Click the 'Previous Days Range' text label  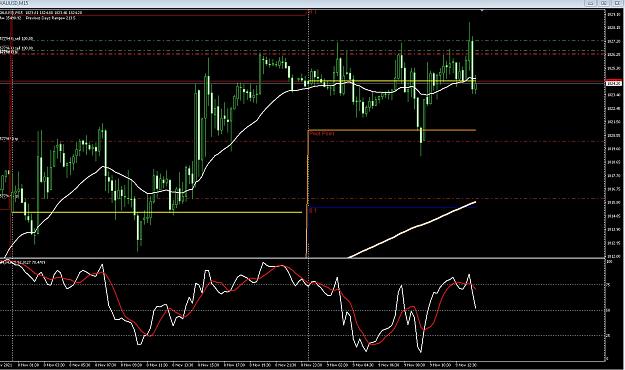(x=50, y=18)
